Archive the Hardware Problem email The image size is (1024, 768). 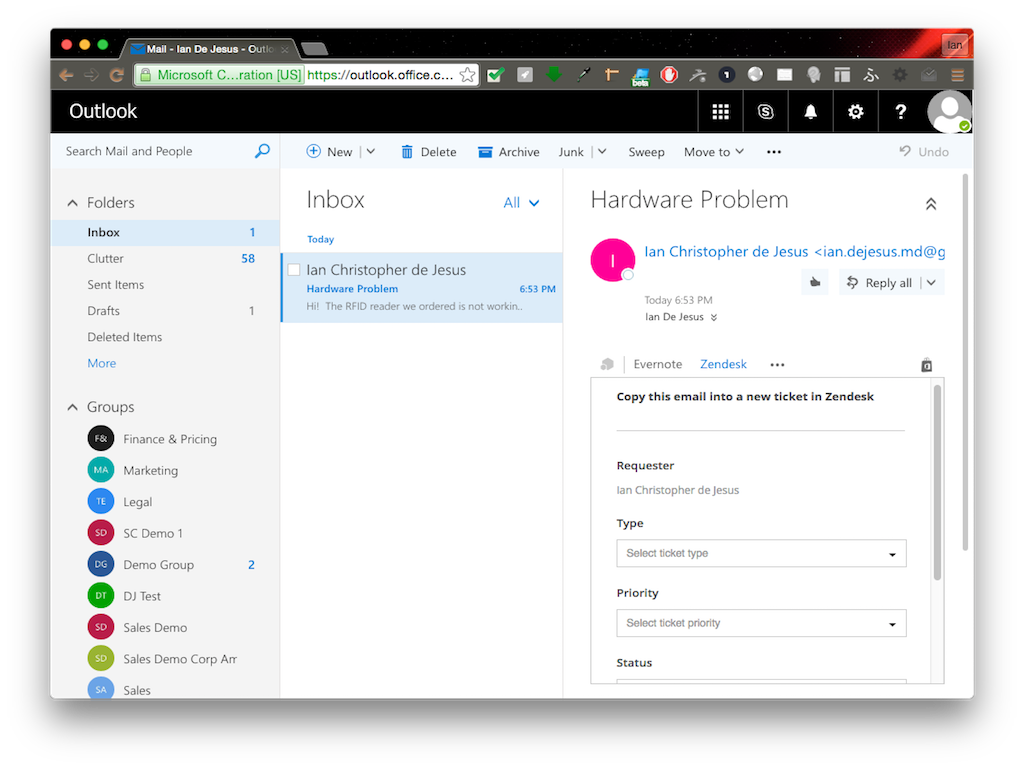(508, 151)
